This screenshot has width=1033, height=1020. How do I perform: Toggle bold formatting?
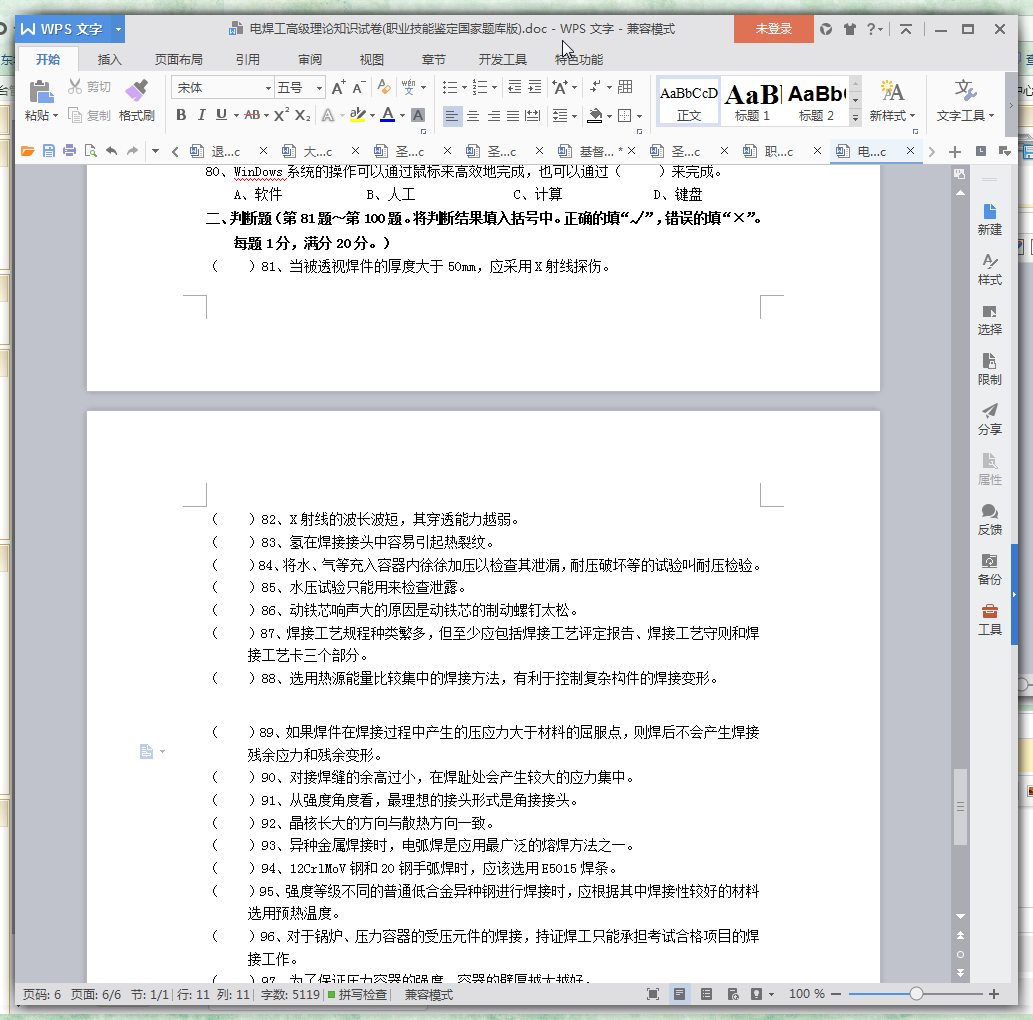(181, 115)
